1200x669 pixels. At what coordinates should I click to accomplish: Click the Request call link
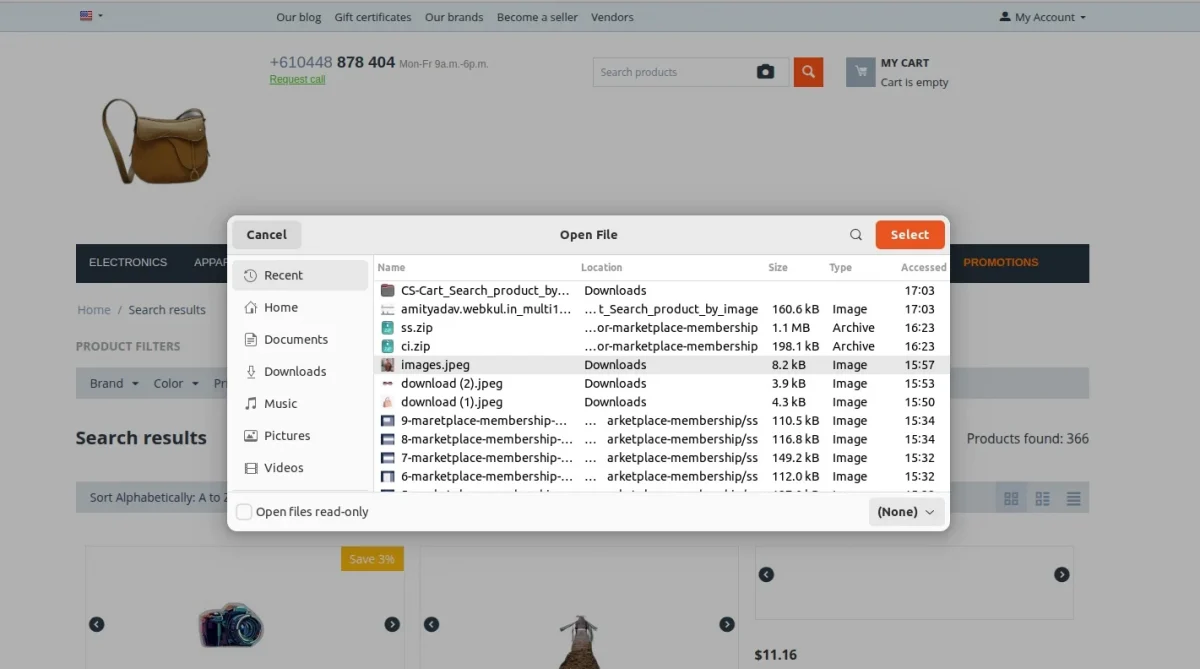pos(297,79)
